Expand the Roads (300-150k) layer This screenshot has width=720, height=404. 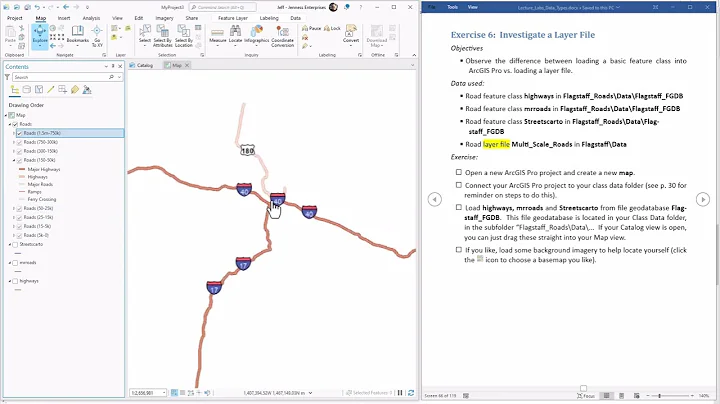click(x=14, y=152)
